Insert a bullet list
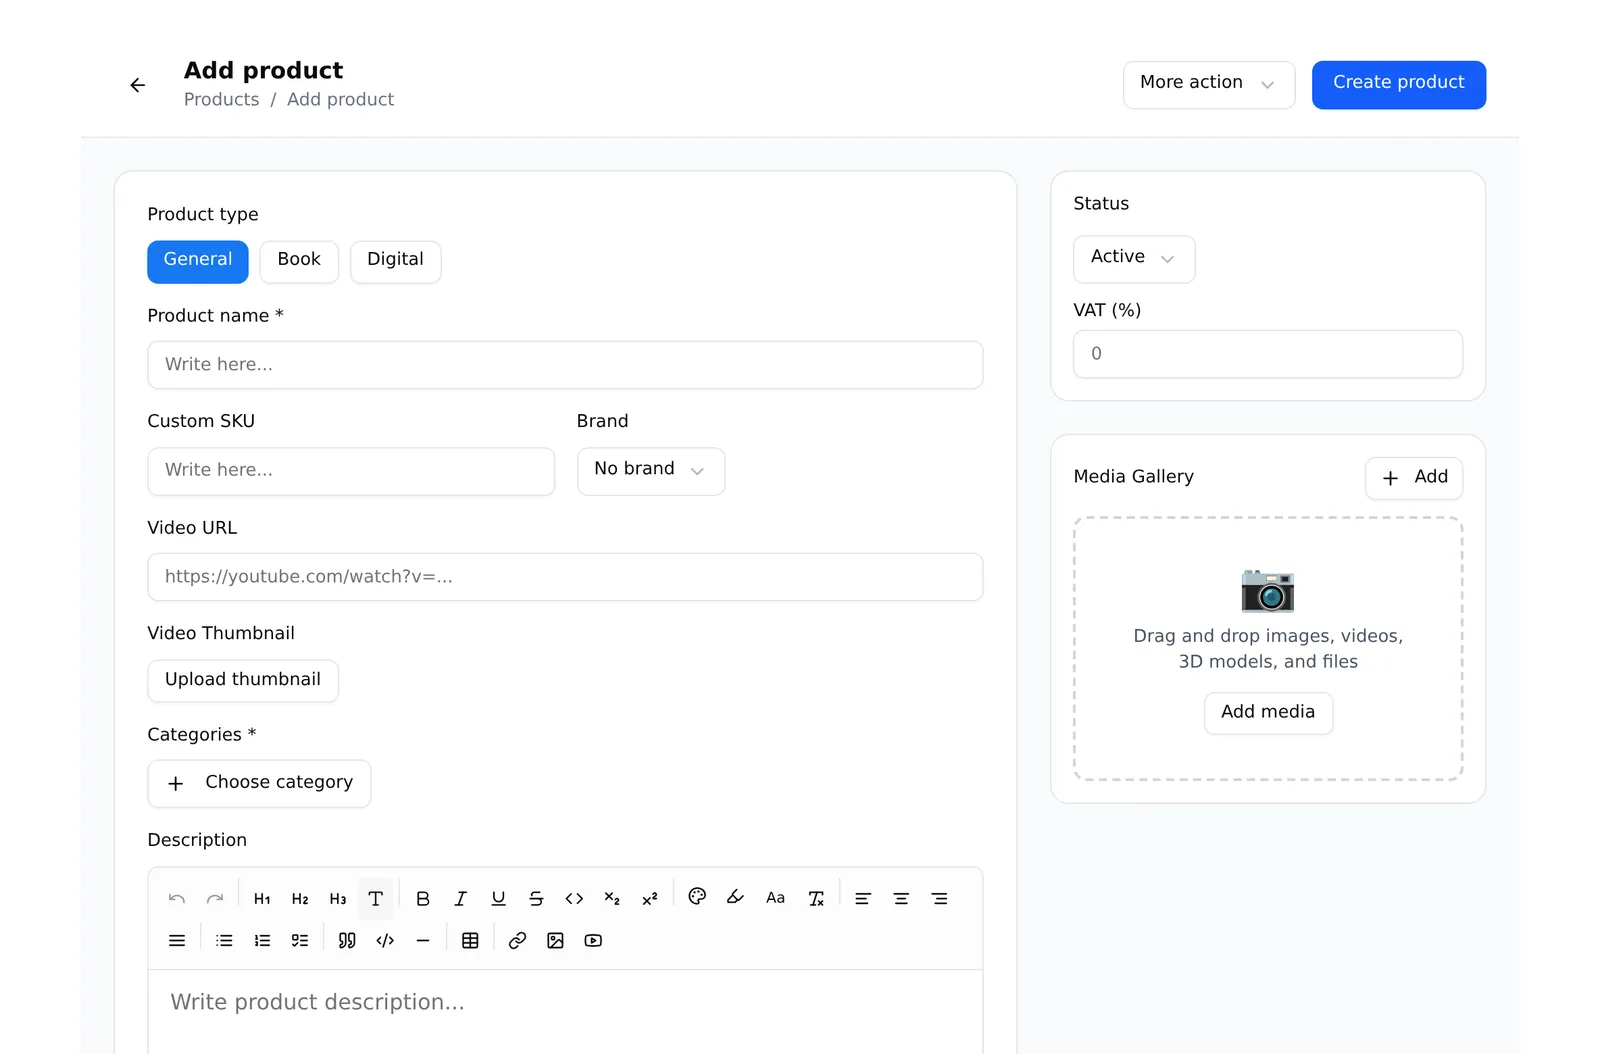 coord(224,941)
